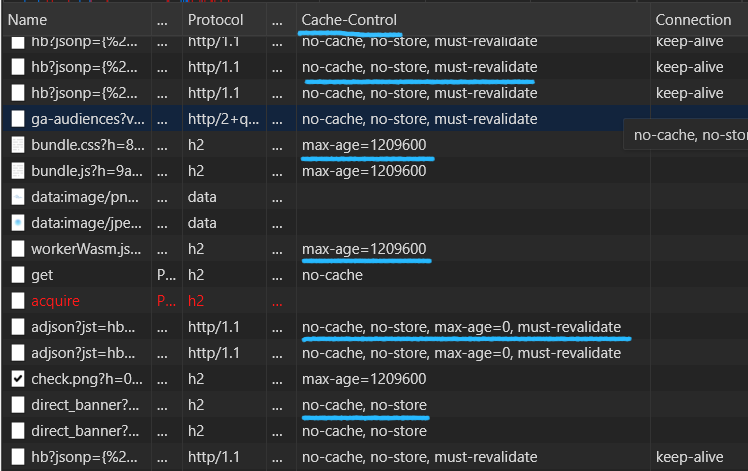This screenshot has height=471, width=748.
Task: Click the workerWasm.js file icon
Action: (x=18, y=249)
